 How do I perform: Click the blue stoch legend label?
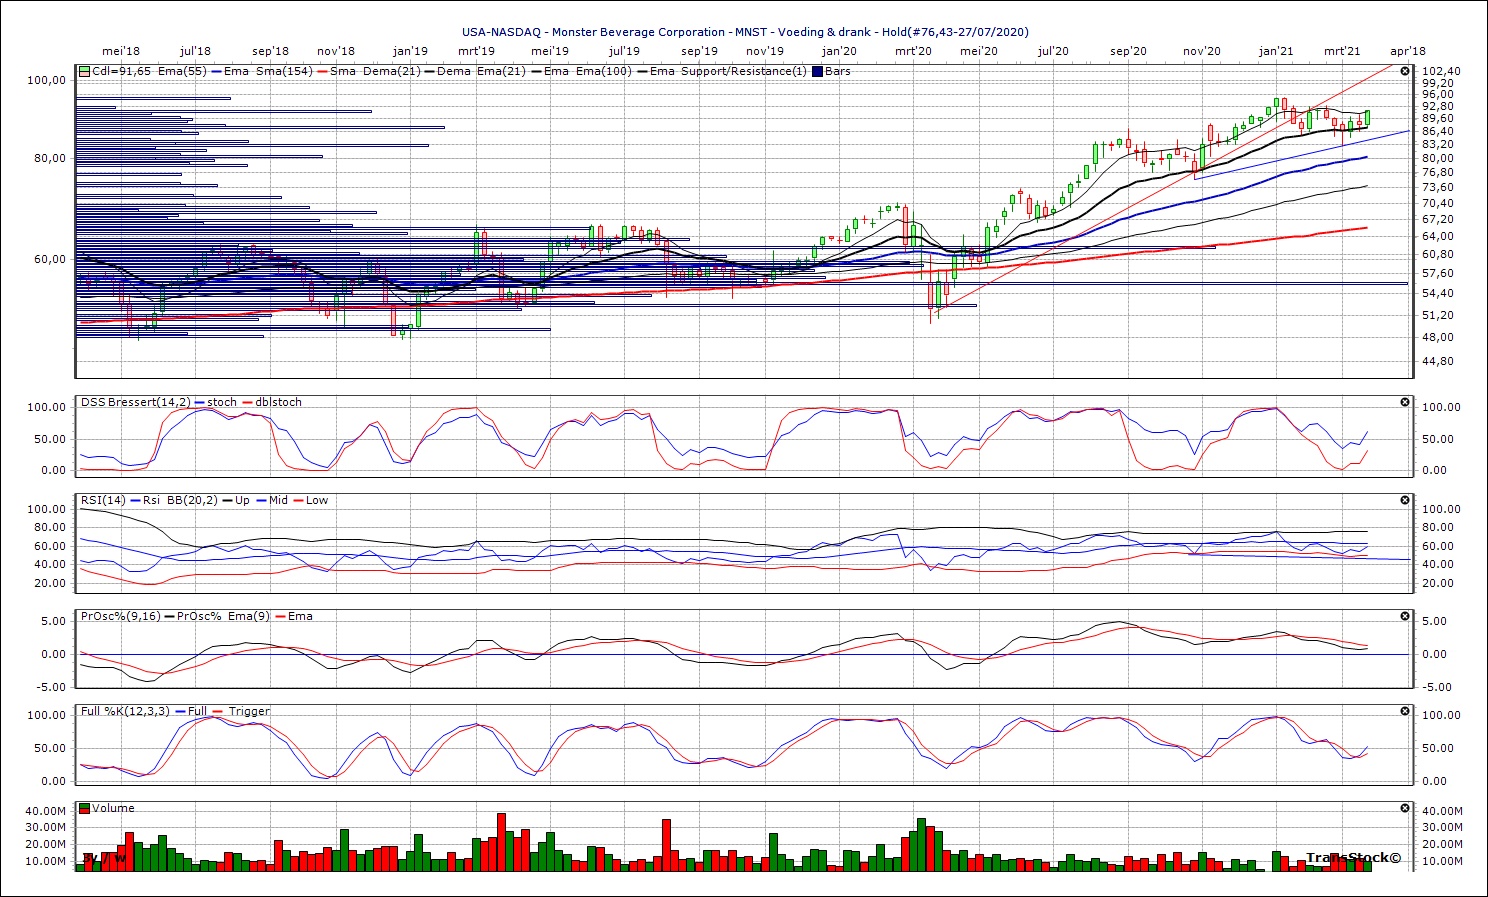(222, 402)
